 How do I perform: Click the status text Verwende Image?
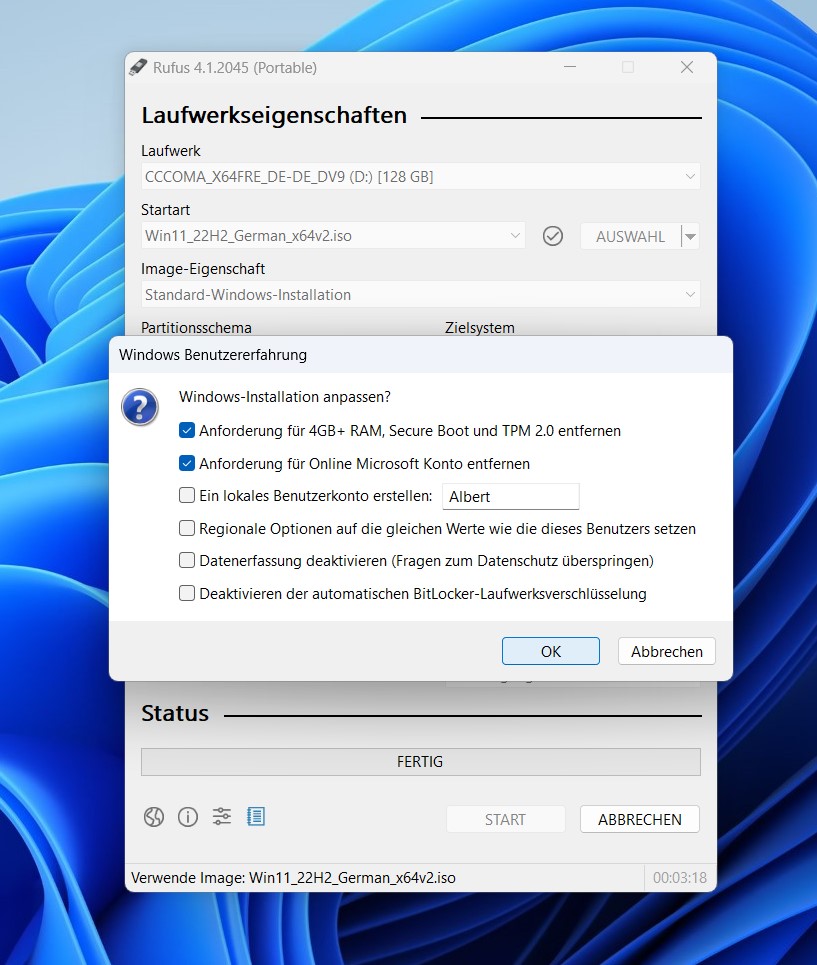pyautogui.click(x=293, y=878)
